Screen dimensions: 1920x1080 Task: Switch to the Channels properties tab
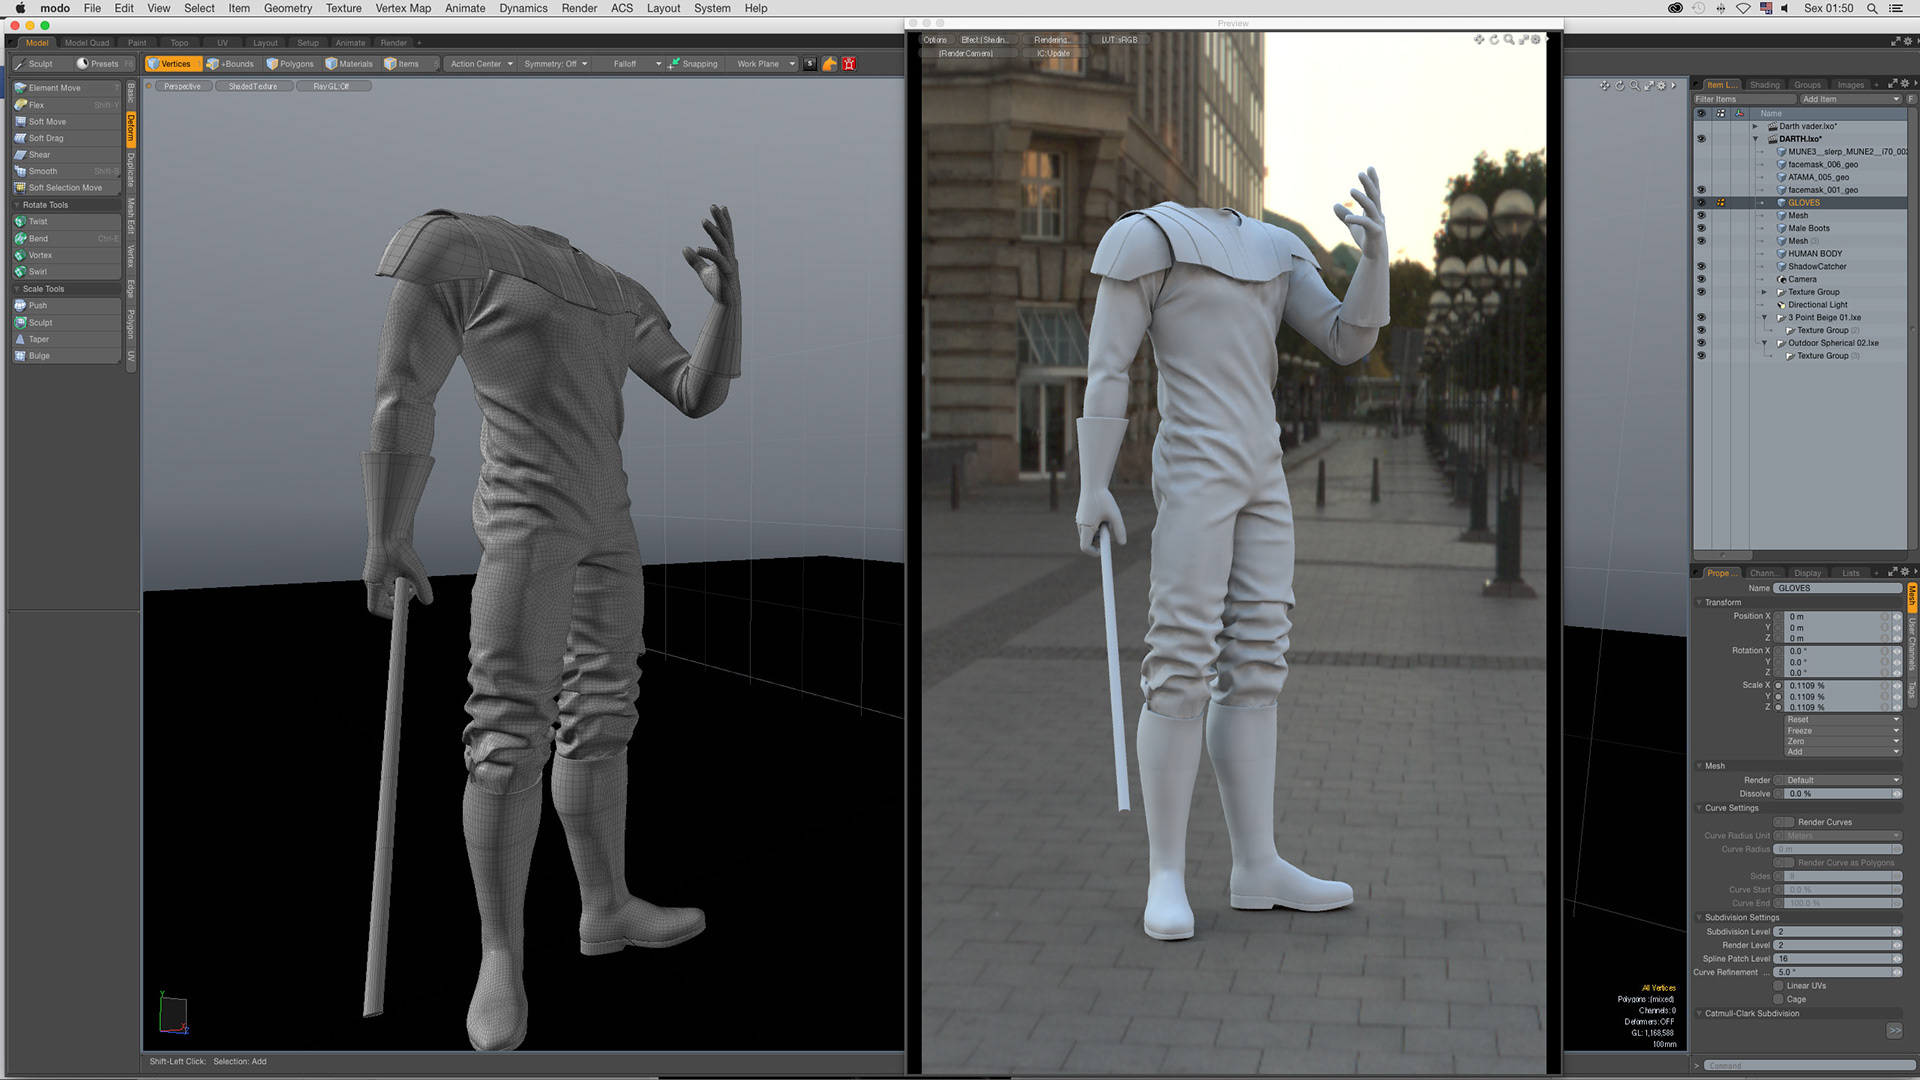click(1763, 573)
